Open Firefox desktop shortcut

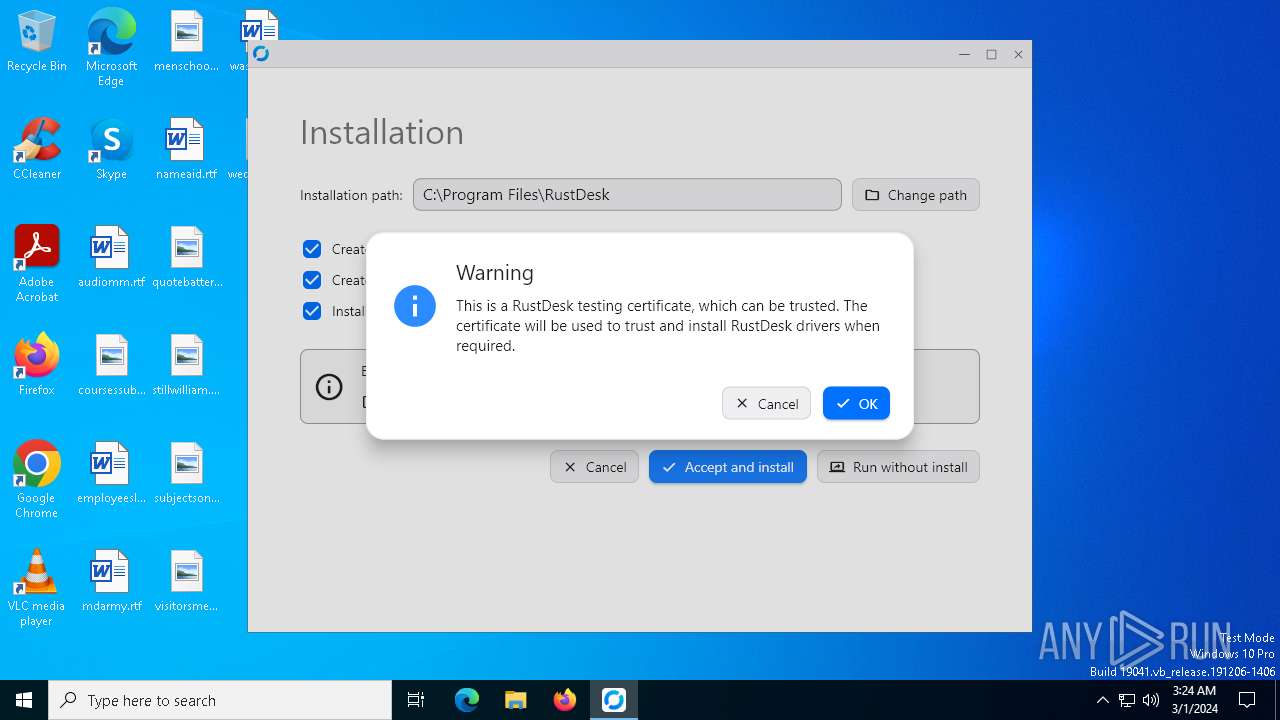[x=37, y=366]
